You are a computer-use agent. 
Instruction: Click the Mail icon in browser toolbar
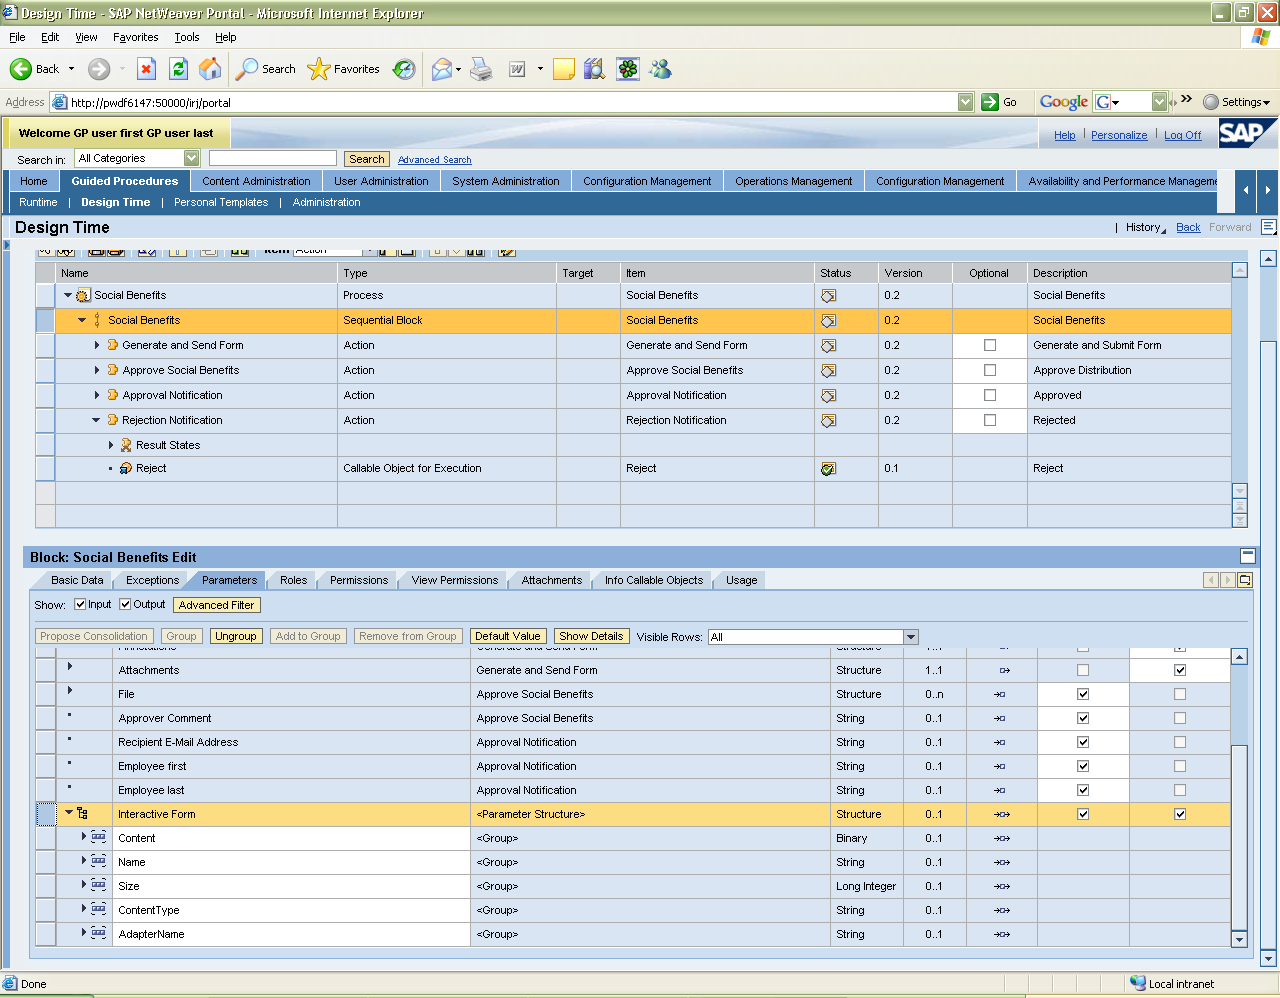coord(441,69)
